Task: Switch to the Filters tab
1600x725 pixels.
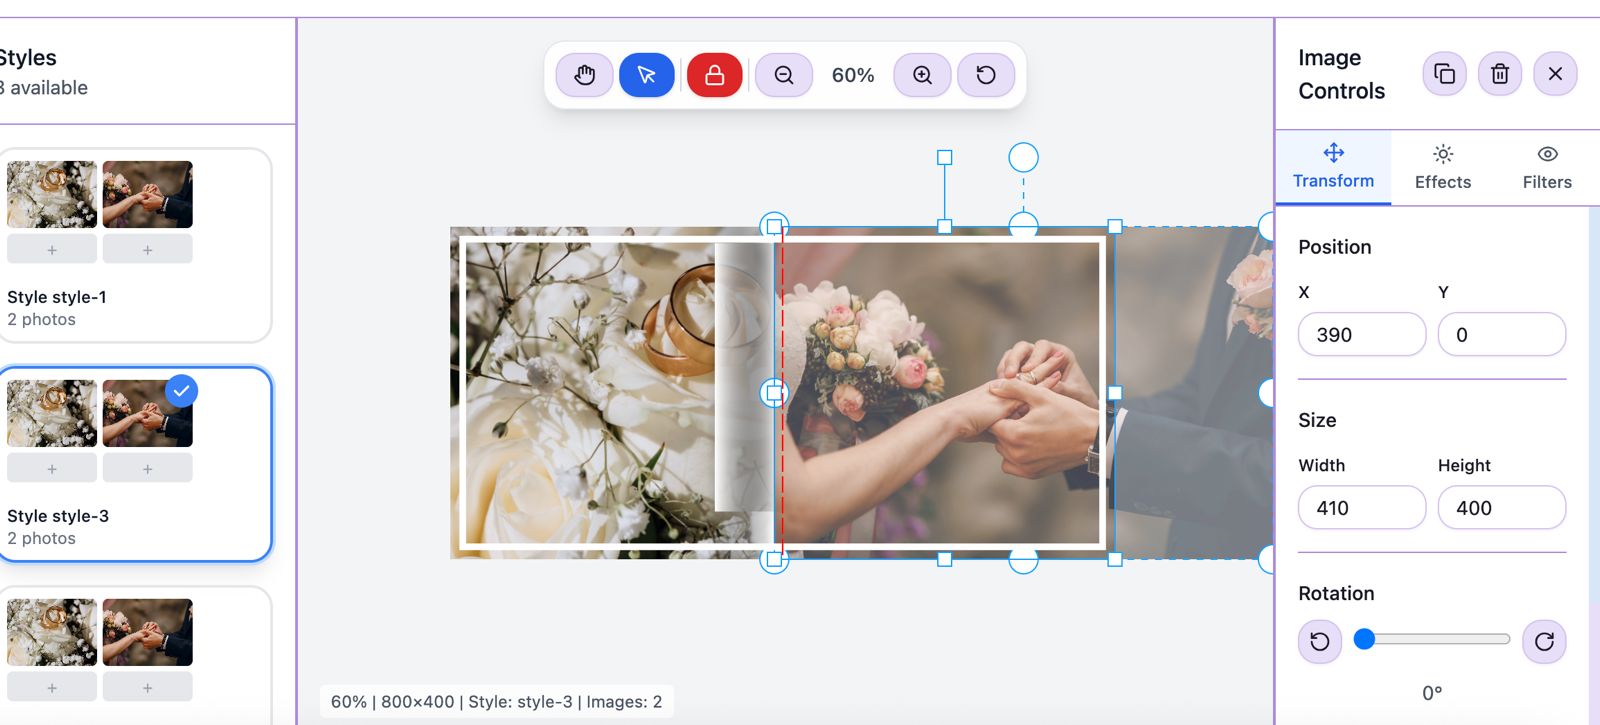Action: pyautogui.click(x=1547, y=167)
